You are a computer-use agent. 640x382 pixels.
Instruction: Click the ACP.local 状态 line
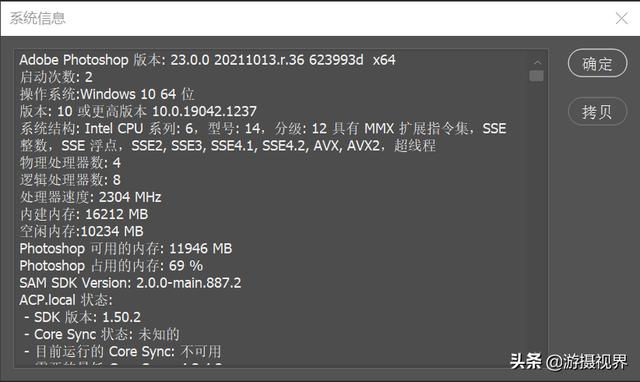66,300
